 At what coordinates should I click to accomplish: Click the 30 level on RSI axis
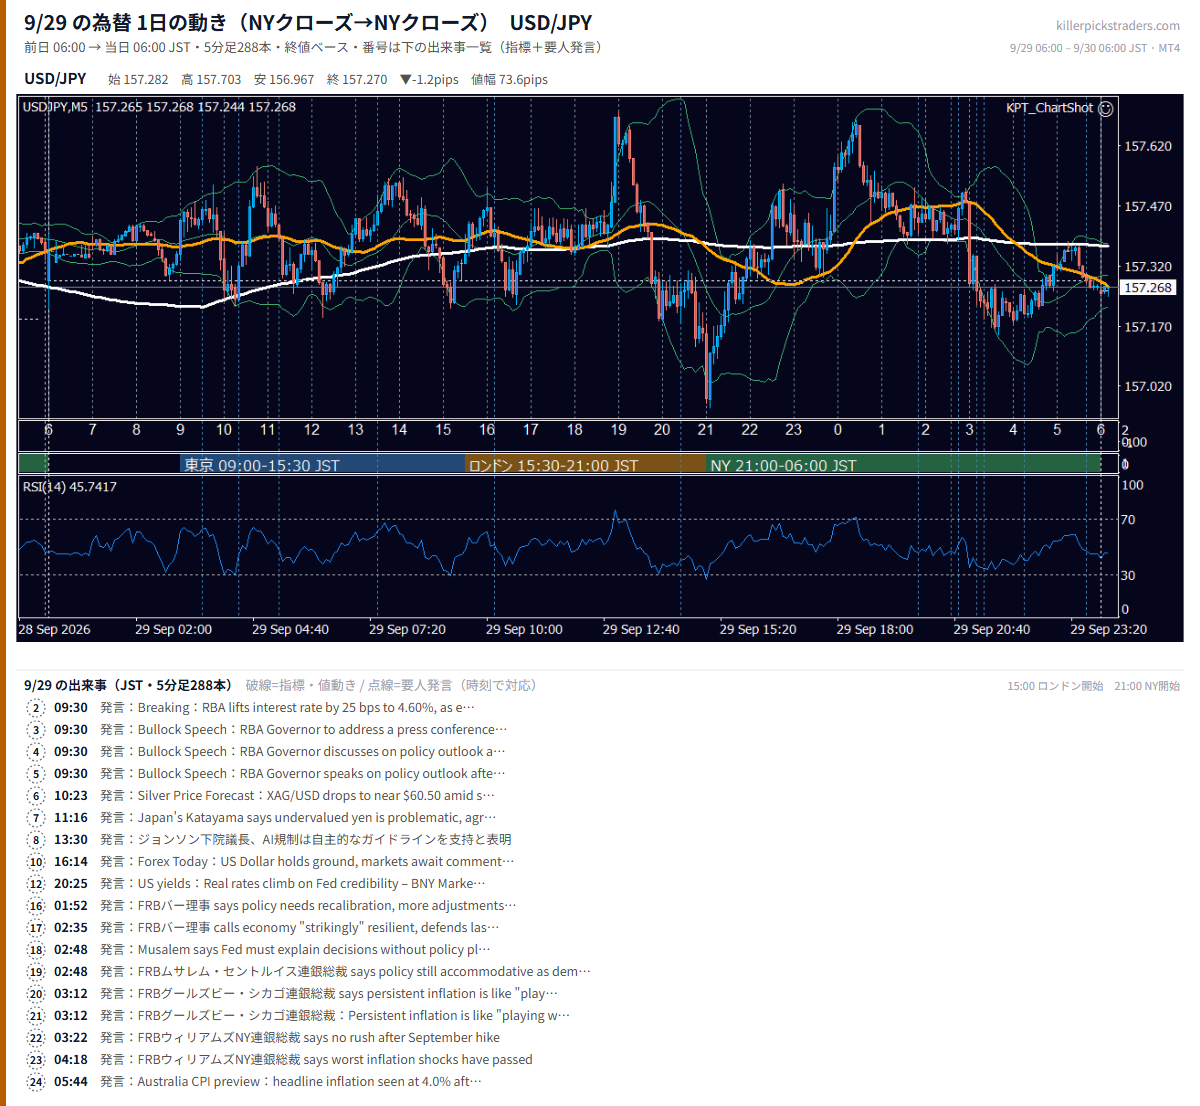1128,575
